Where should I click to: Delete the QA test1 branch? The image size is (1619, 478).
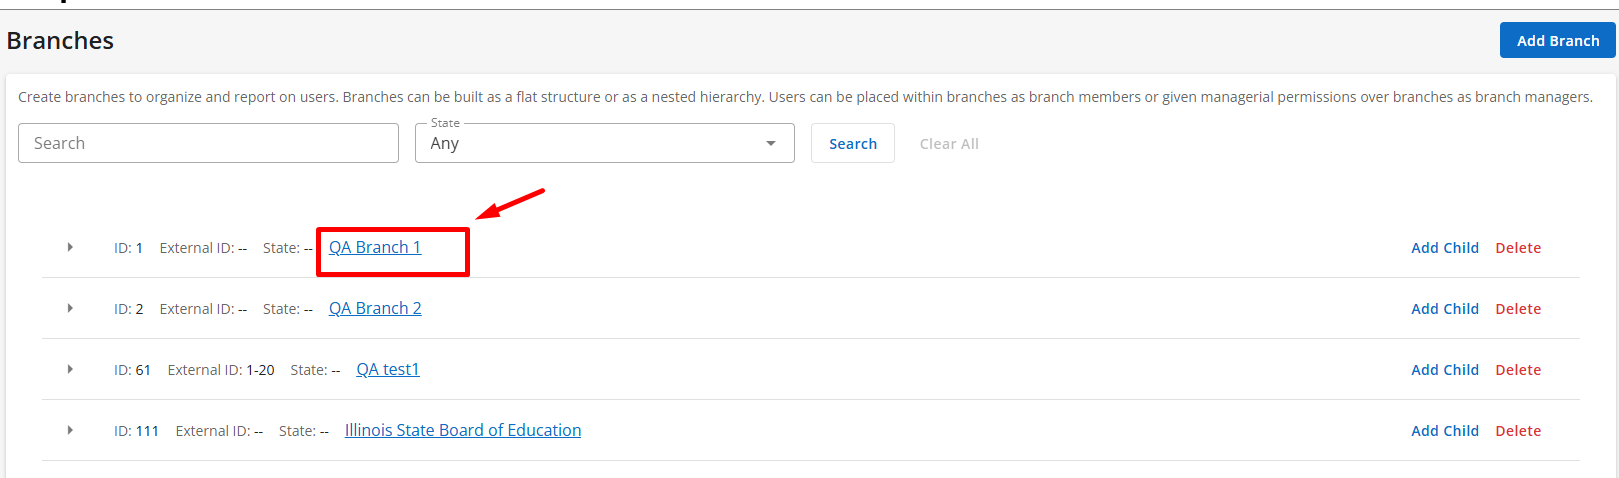(1517, 370)
